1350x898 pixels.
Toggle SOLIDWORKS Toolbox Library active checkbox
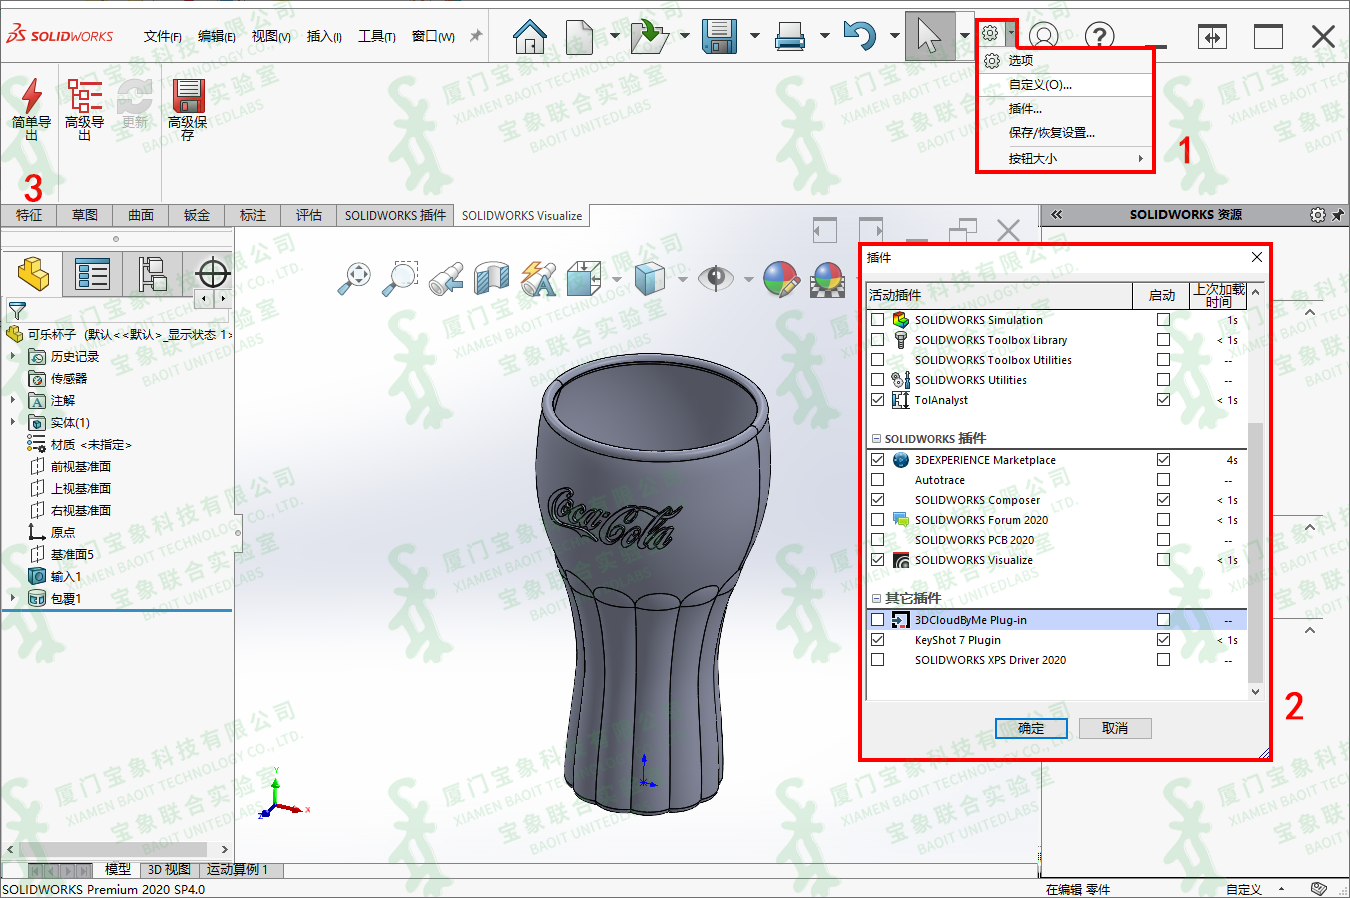point(878,340)
